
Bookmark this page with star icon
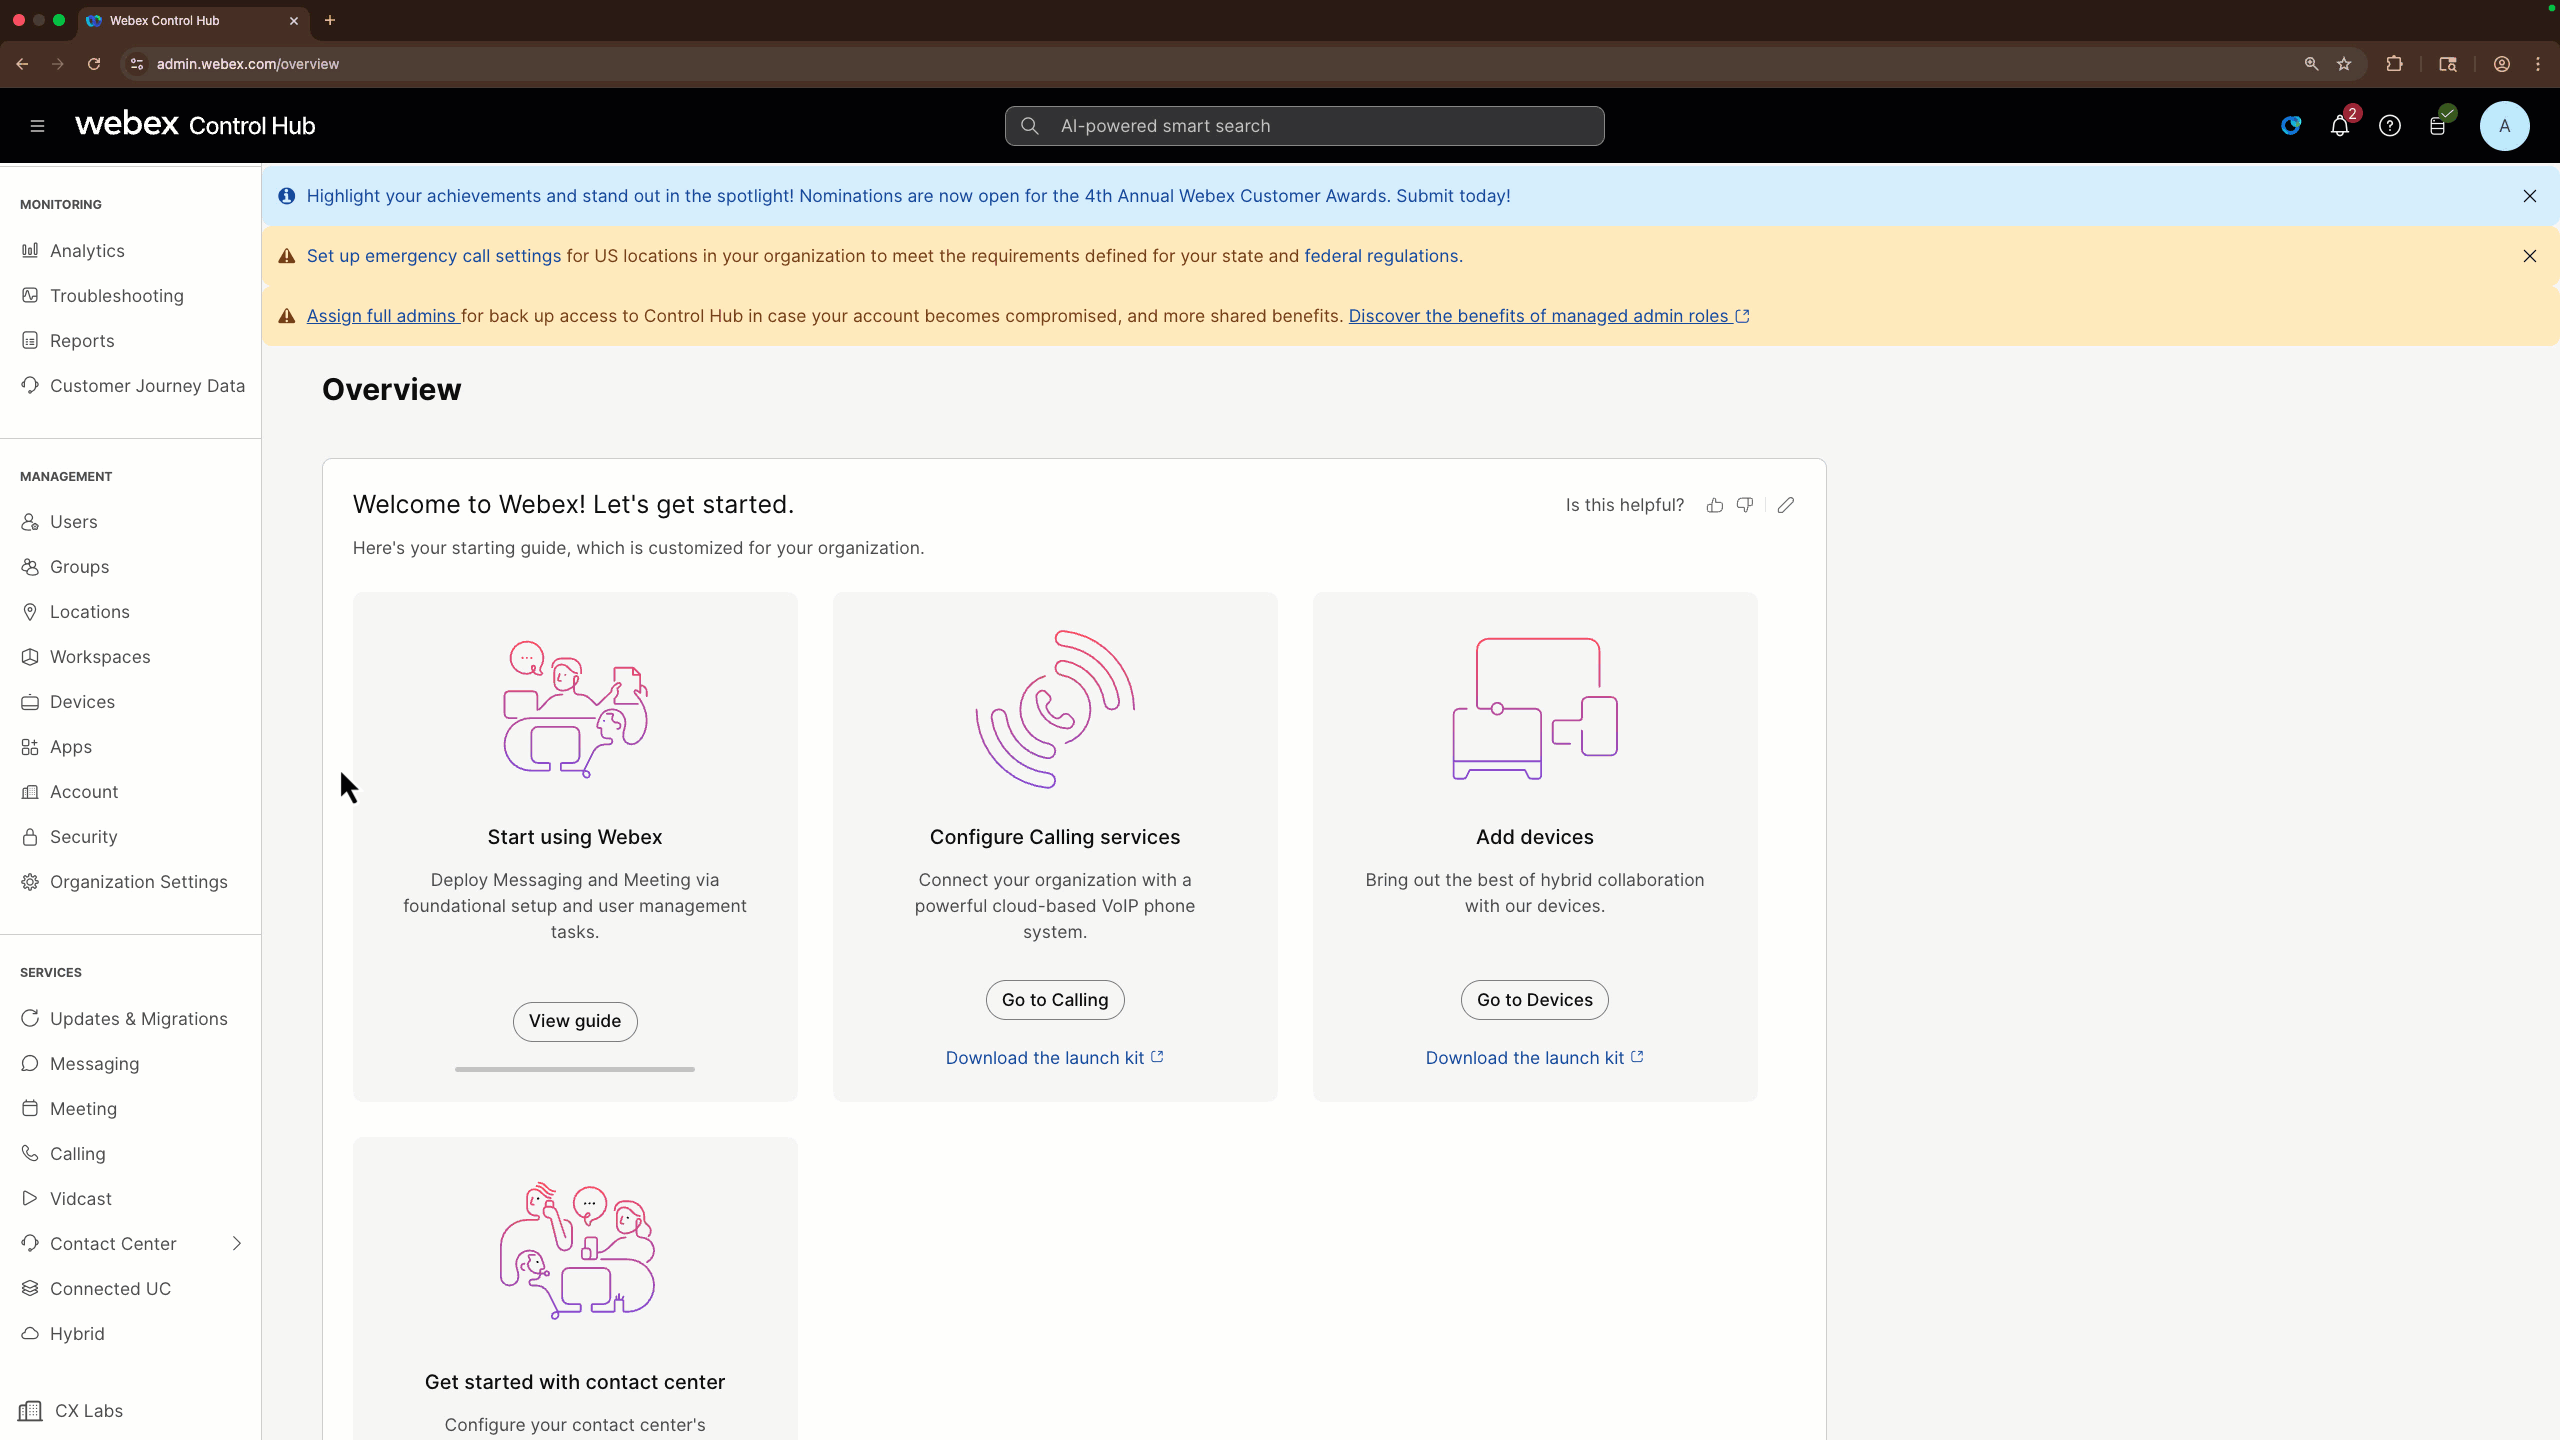pyautogui.click(x=2344, y=64)
